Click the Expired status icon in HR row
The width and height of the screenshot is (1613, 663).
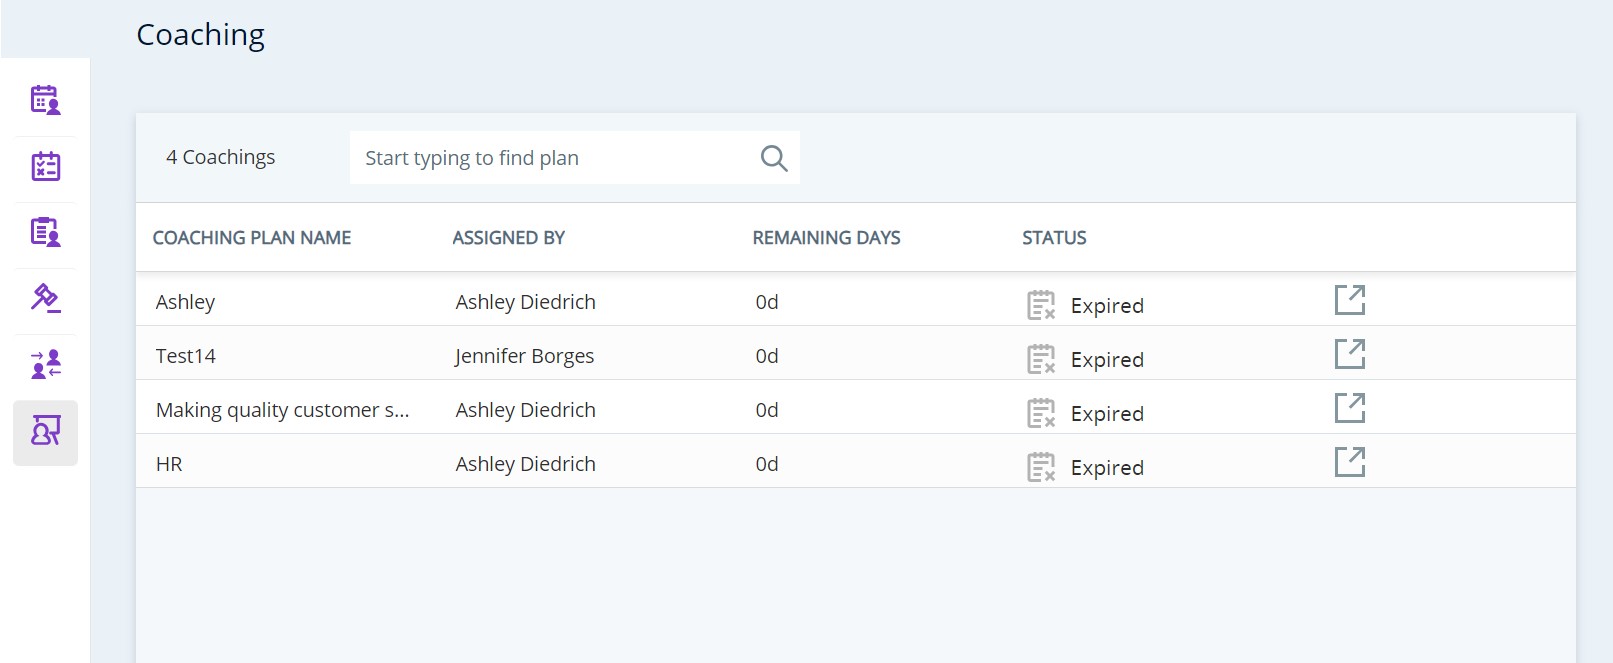tap(1041, 467)
